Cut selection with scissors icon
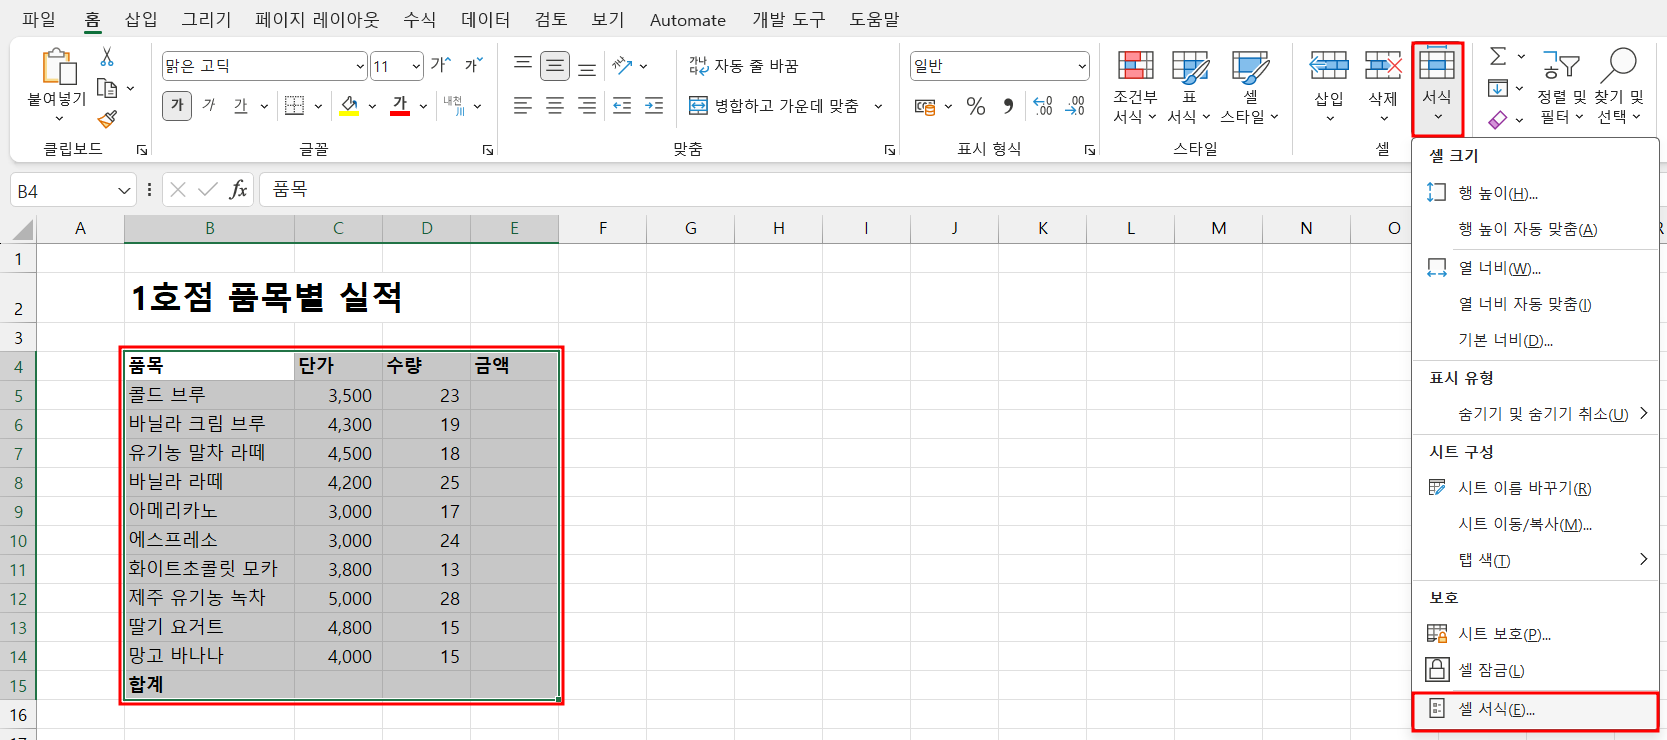 pos(107,57)
